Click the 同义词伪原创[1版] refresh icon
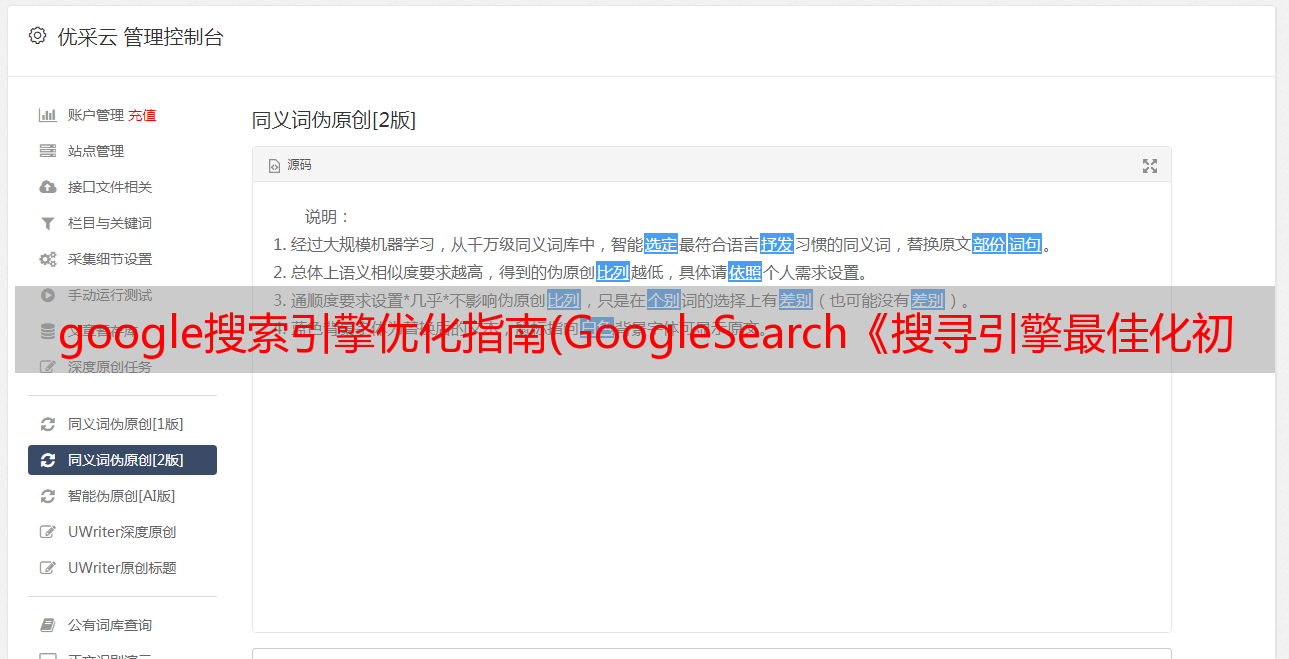1289x659 pixels. 47,424
